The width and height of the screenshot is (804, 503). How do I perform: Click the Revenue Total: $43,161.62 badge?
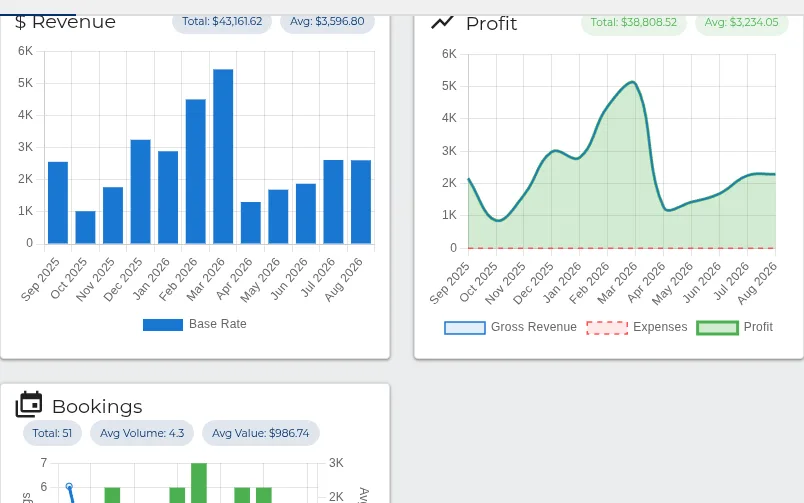[x=222, y=22]
